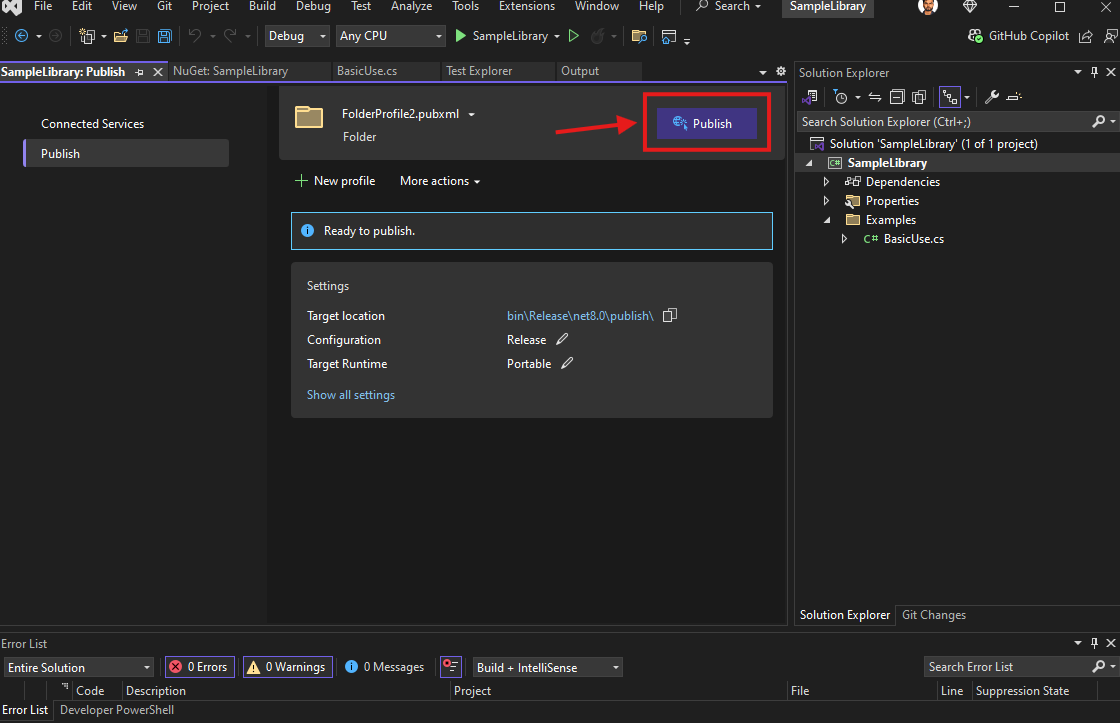Switch to the Test Explorer tab
The height and width of the screenshot is (723, 1120).
479,71
